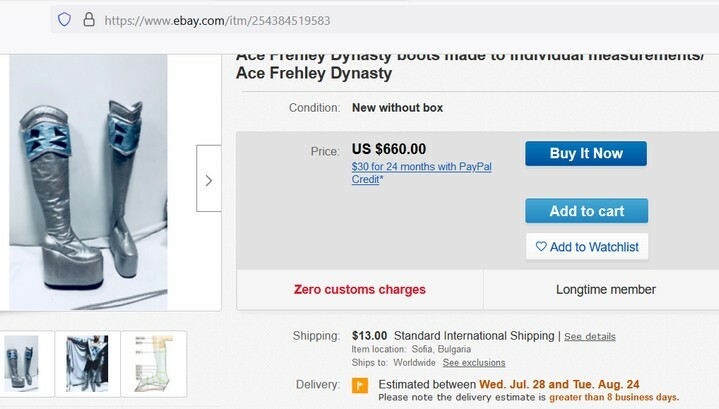
Task: Click the New without box condition text
Action: pos(397,107)
